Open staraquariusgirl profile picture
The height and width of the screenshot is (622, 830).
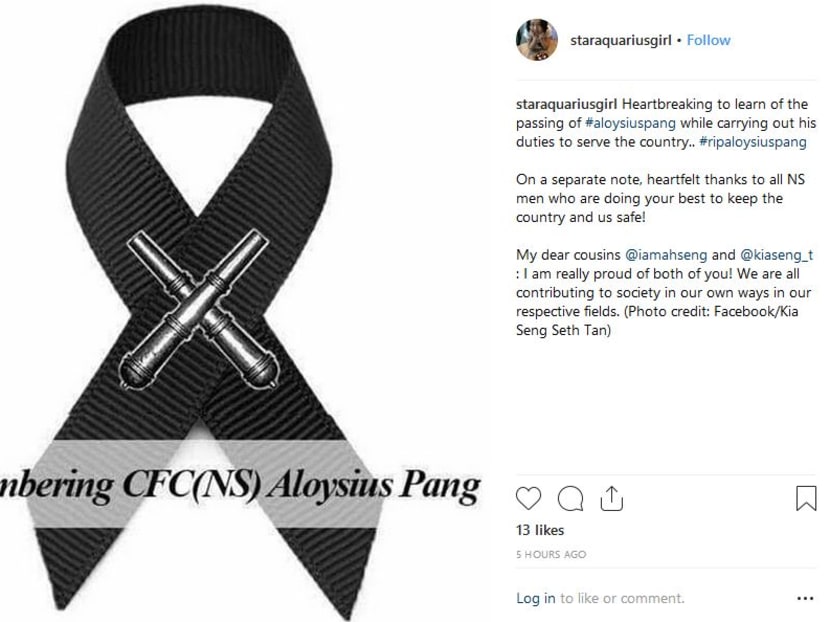(x=537, y=40)
